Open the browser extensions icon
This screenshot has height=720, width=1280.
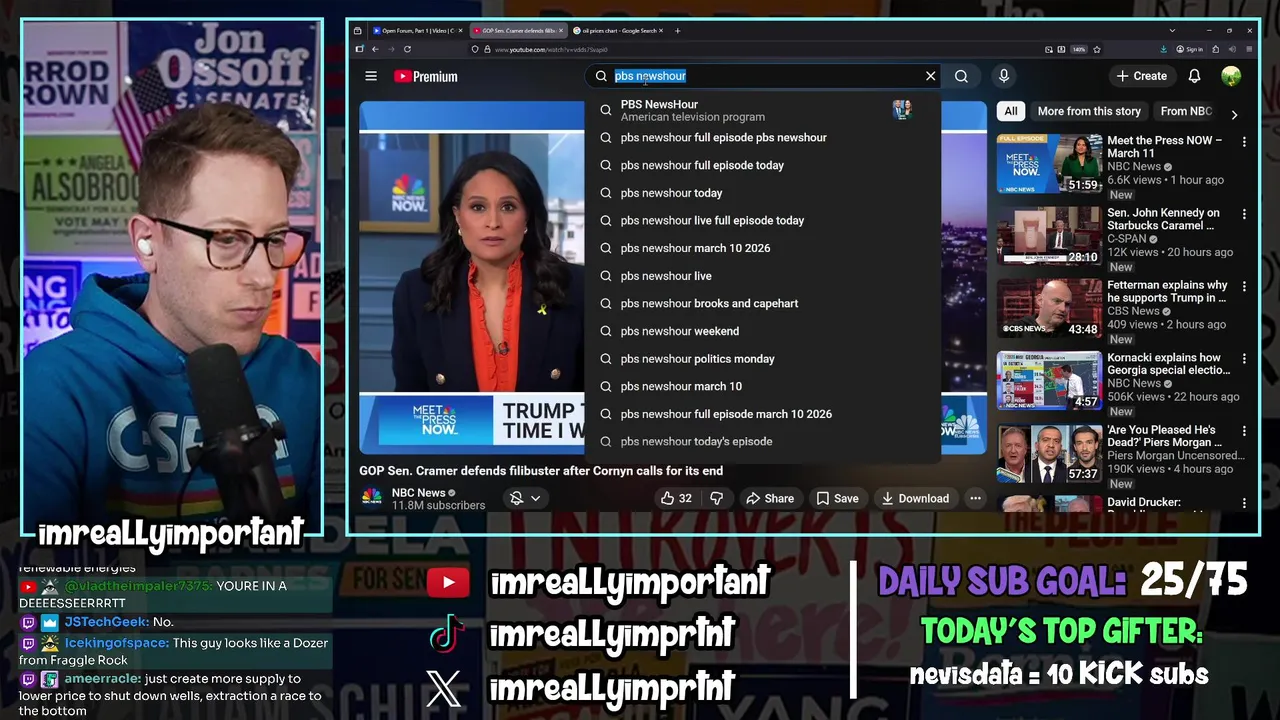pyautogui.click(x=1216, y=49)
